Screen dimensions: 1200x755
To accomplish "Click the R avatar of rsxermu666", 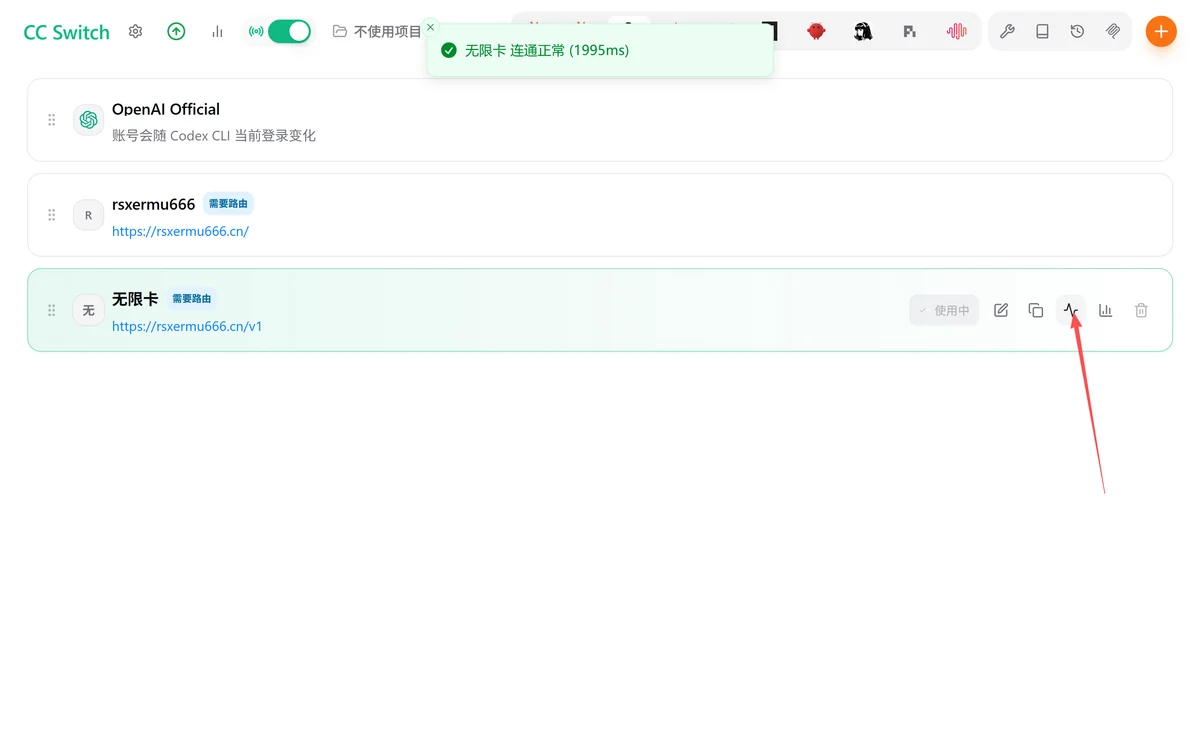I will coord(88,215).
